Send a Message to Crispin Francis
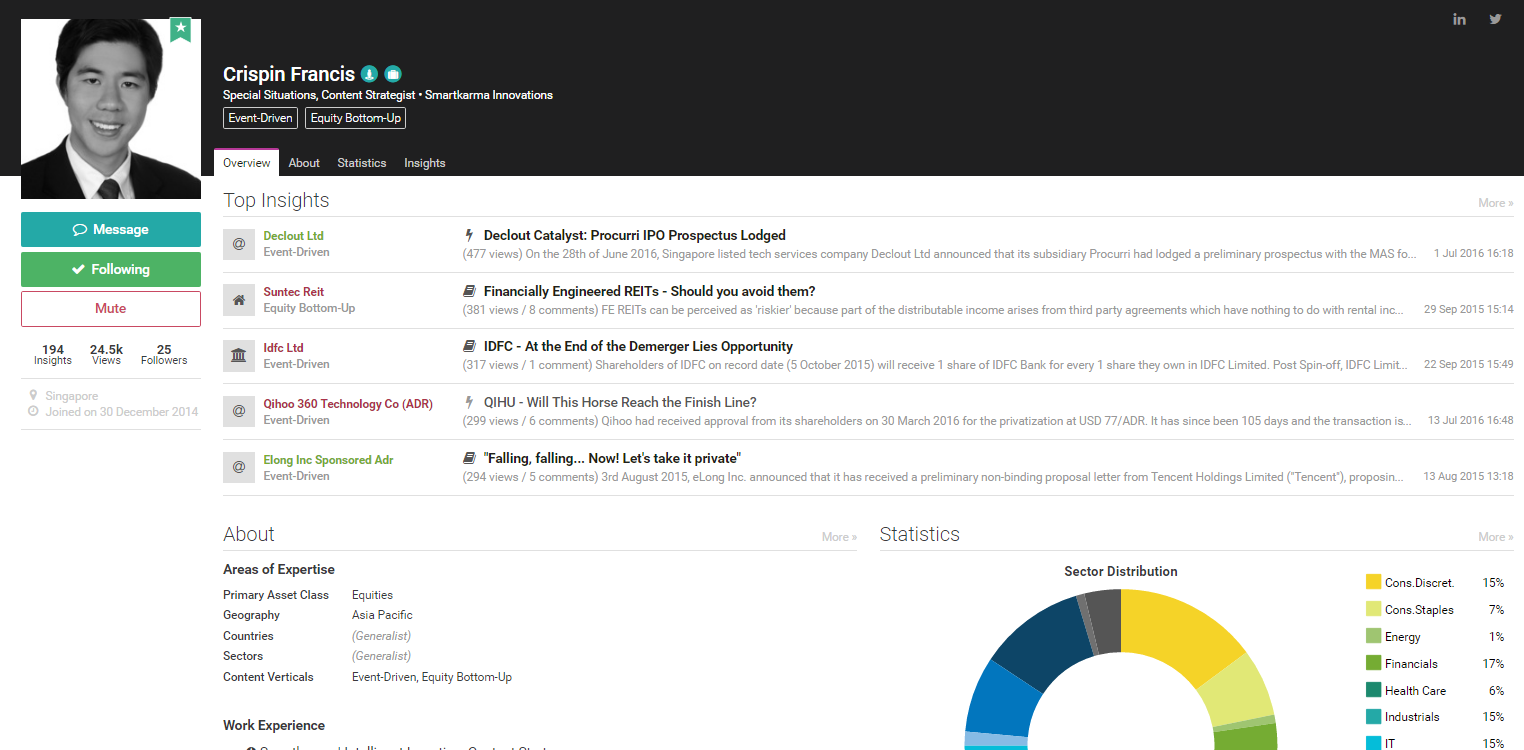The height and width of the screenshot is (750, 1524). coord(111,229)
